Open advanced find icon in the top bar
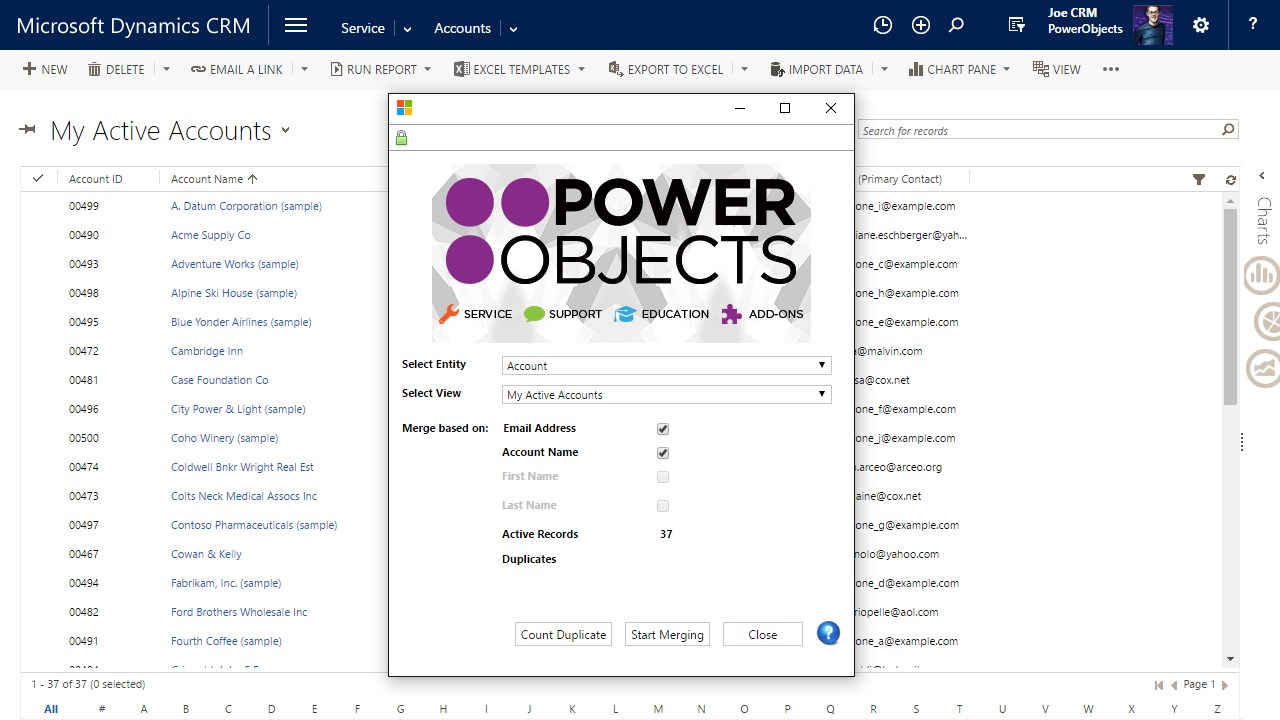The width and height of the screenshot is (1280, 720). pos(1017,26)
